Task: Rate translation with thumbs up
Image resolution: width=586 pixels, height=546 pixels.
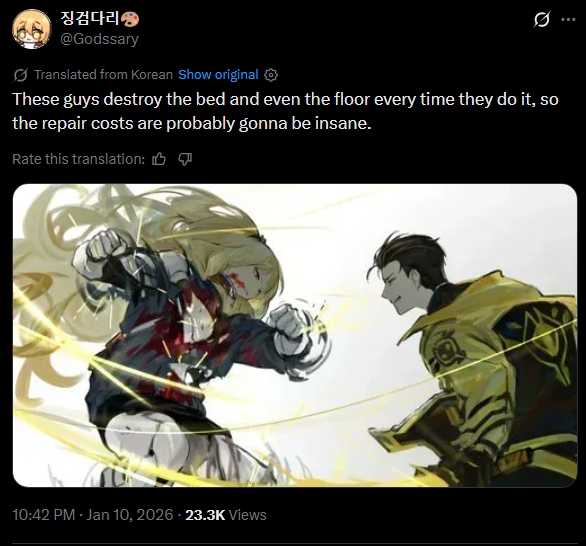Action: tap(159, 159)
